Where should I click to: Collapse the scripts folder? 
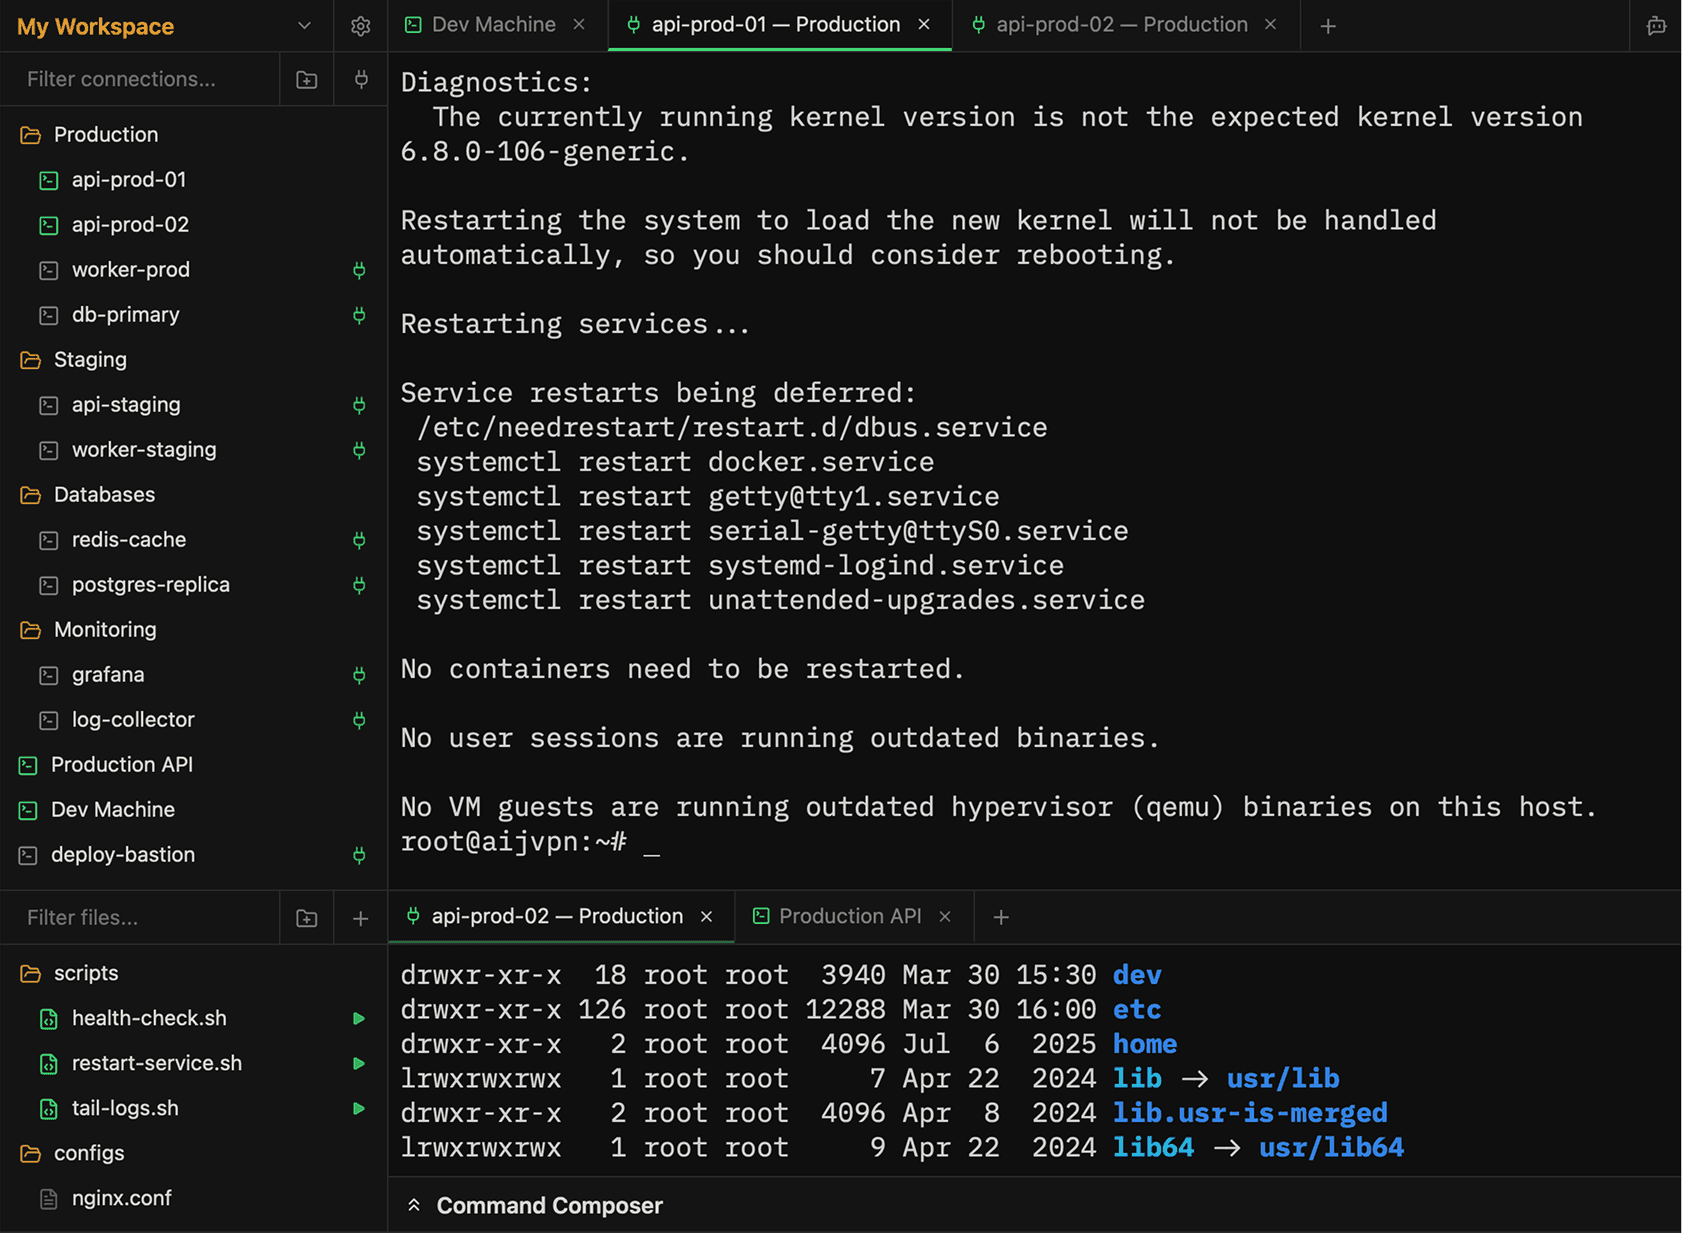click(194, 973)
